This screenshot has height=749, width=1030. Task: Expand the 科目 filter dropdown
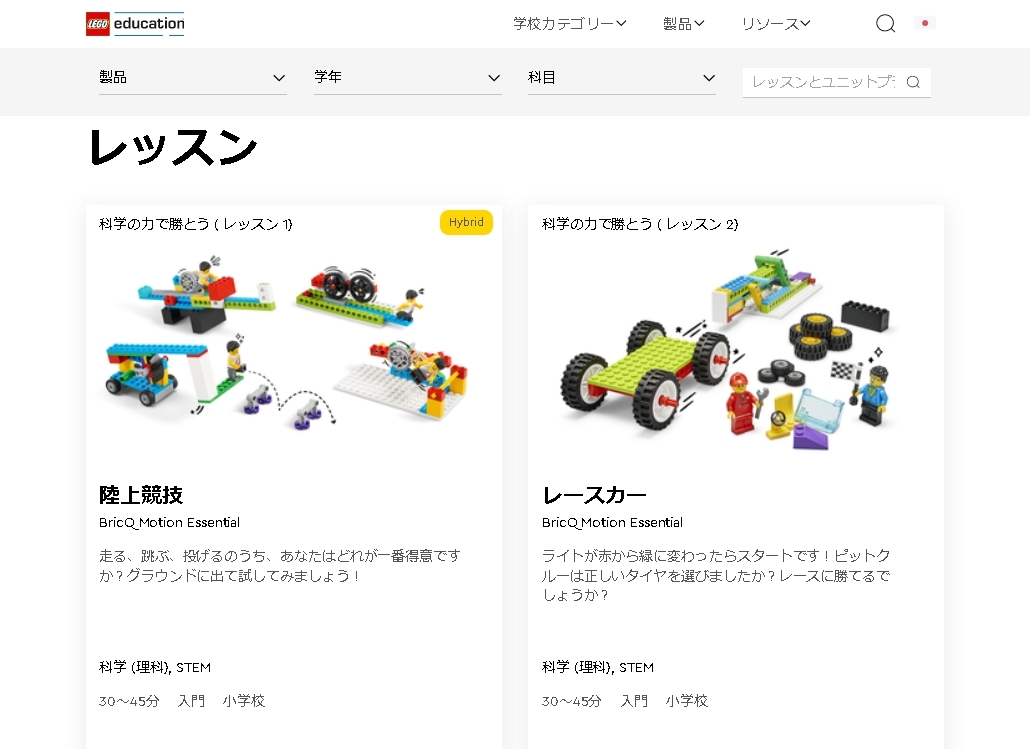pyautogui.click(x=621, y=78)
